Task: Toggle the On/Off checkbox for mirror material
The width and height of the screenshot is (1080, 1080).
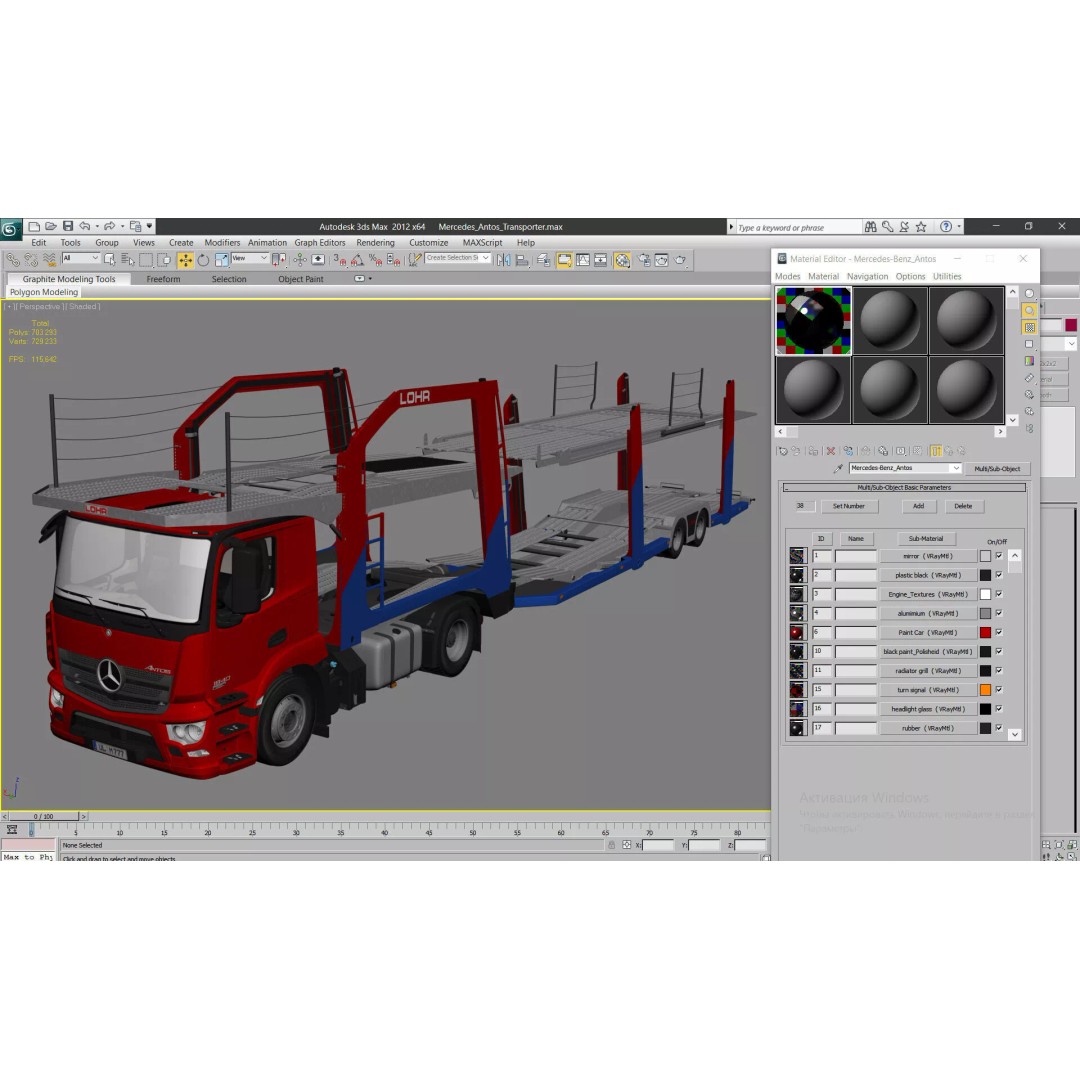Action: 999,556
